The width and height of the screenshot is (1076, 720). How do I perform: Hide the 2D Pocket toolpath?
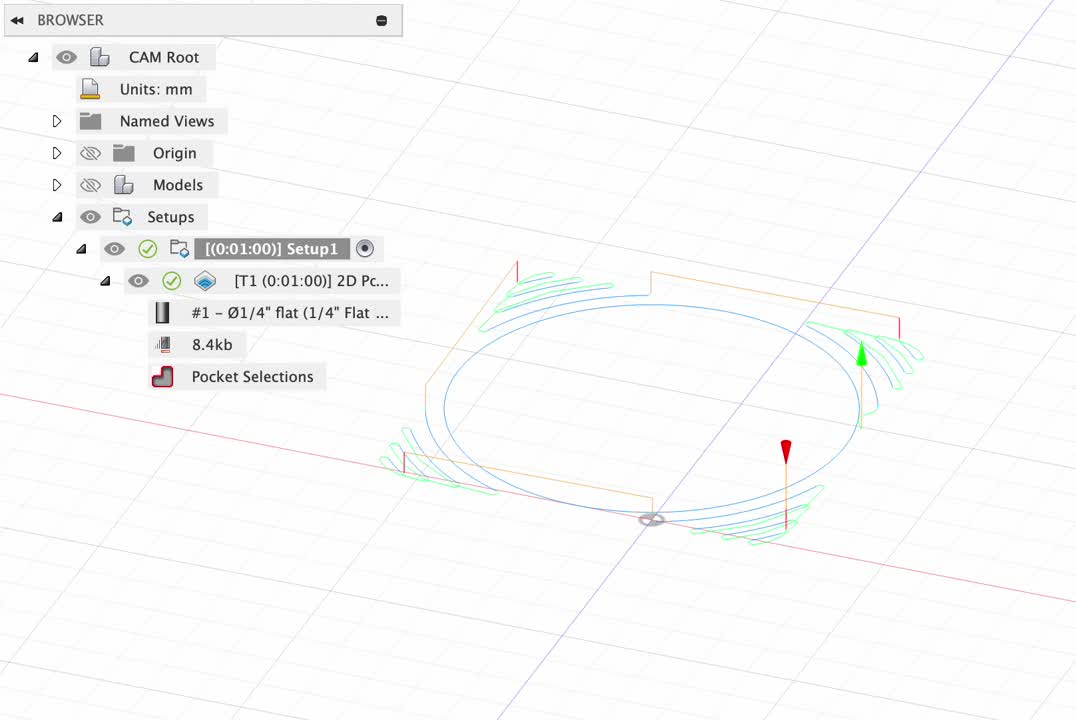tap(138, 281)
